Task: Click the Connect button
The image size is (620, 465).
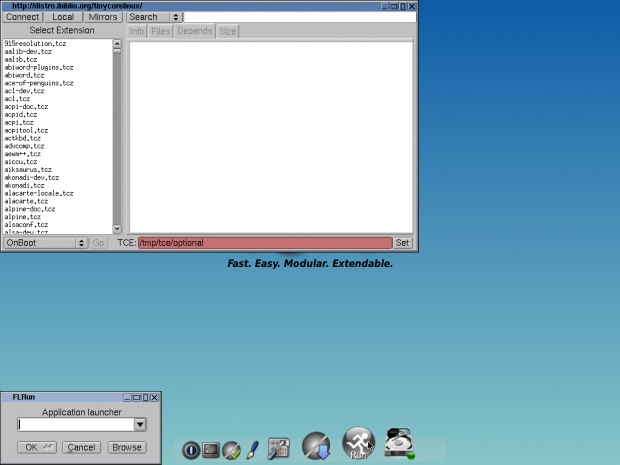Action: point(23,17)
